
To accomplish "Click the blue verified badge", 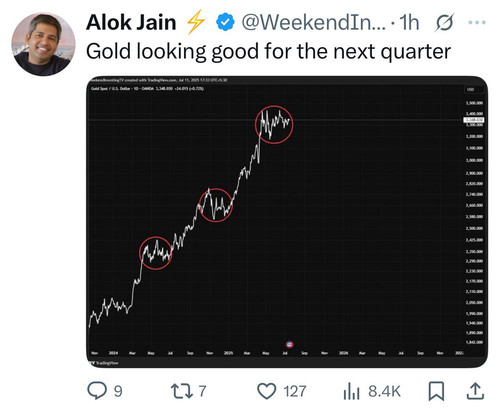I will [x=225, y=22].
